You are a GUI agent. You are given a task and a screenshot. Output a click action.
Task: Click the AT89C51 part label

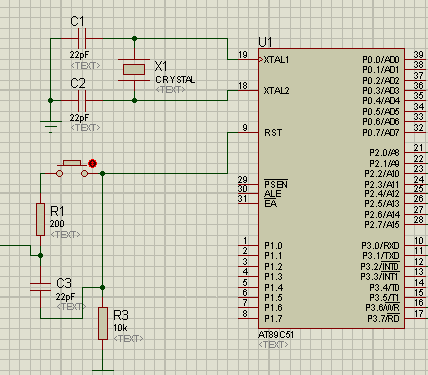click(276, 335)
